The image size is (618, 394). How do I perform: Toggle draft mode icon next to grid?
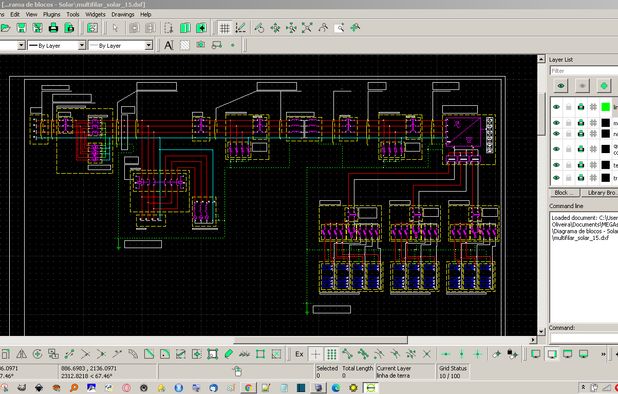click(x=240, y=28)
